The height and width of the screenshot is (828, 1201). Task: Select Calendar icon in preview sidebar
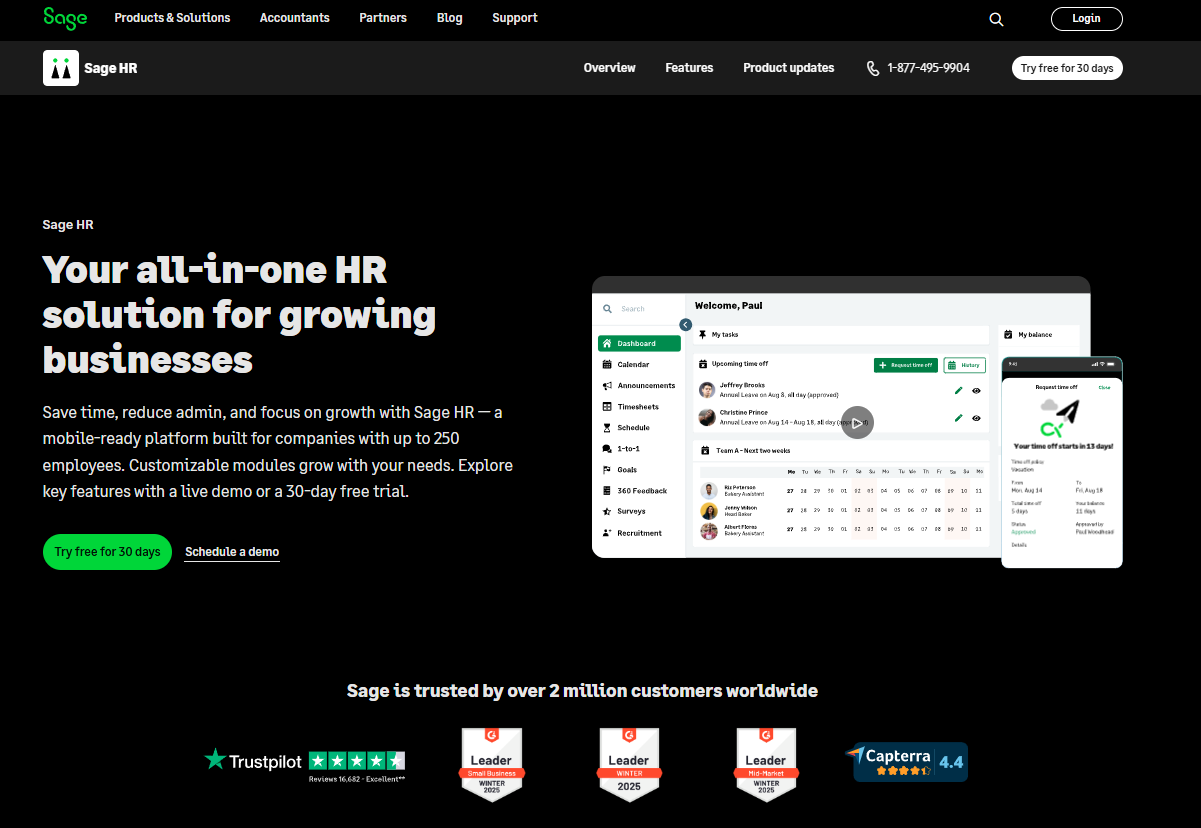[607, 364]
